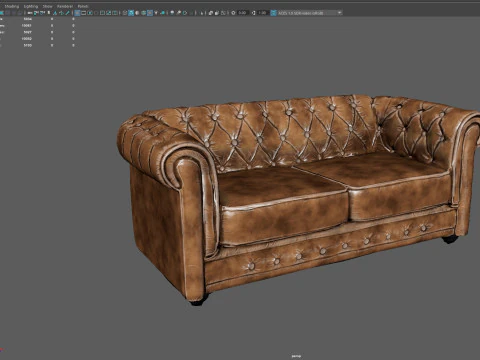Toggle the Film Gate overlay
This screenshot has width=480, height=360.
click(83, 13)
